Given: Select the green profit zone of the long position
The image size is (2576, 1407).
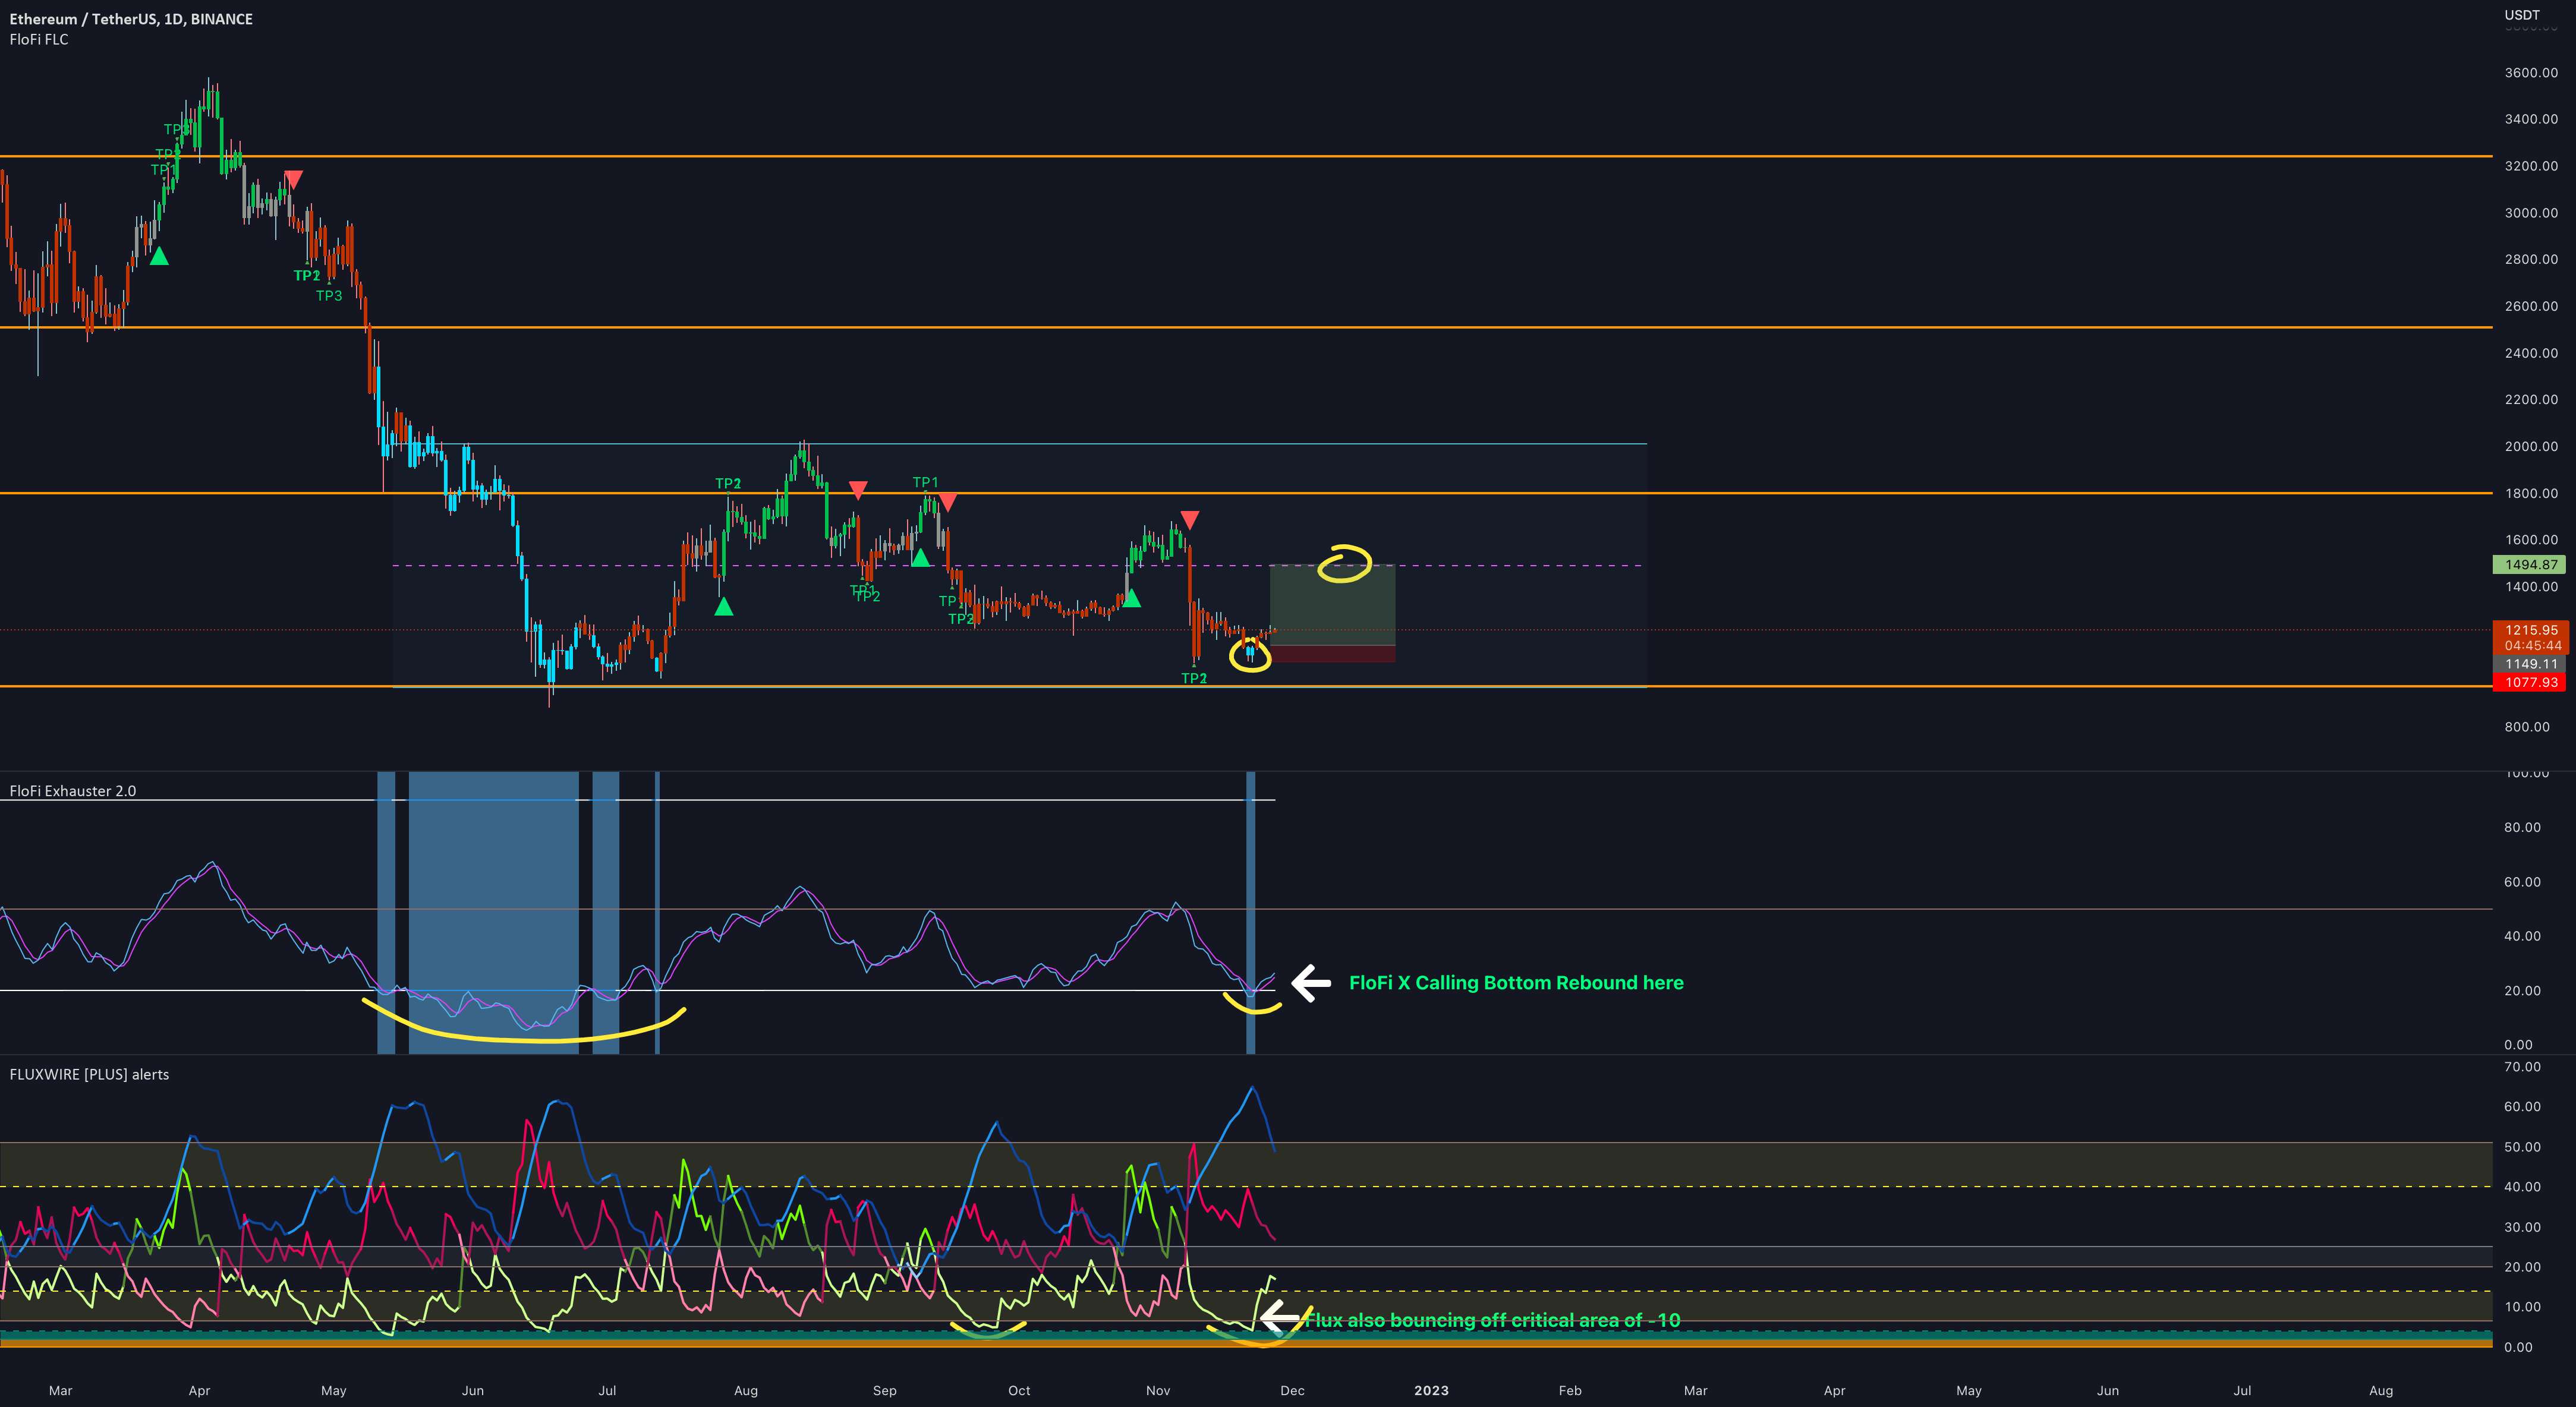Looking at the screenshot, I should (1332, 606).
